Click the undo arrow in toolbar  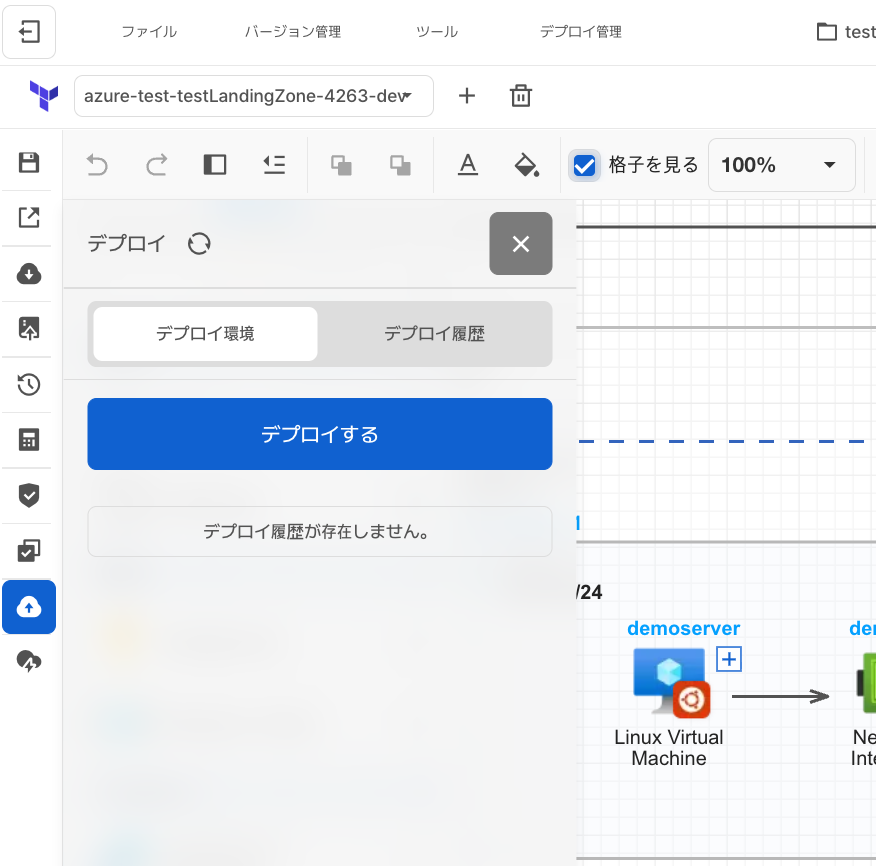pyautogui.click(x=97, y=165)
